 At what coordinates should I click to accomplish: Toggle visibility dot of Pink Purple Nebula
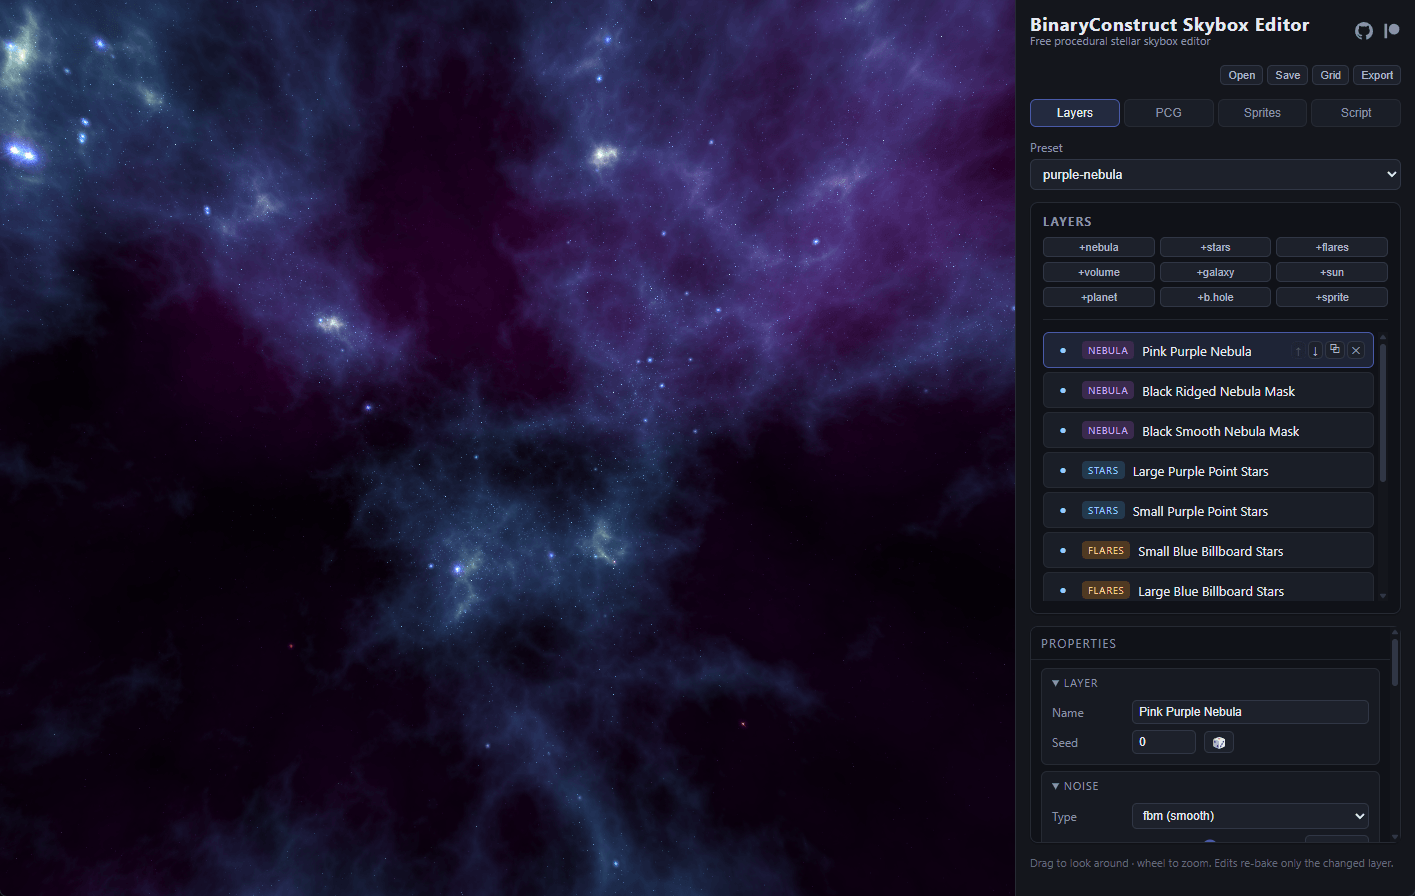point(1063,351)
